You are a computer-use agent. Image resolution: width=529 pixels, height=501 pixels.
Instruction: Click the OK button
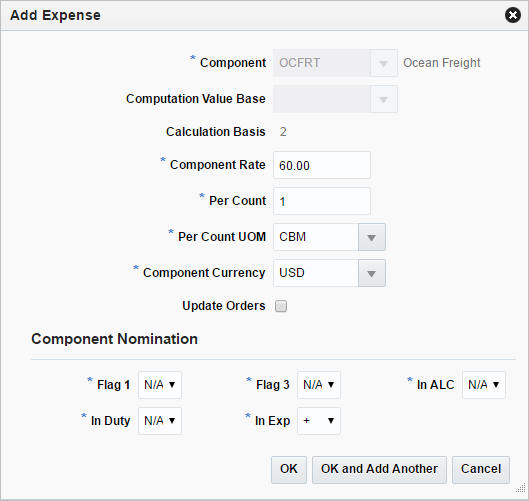tap(289, 470)
